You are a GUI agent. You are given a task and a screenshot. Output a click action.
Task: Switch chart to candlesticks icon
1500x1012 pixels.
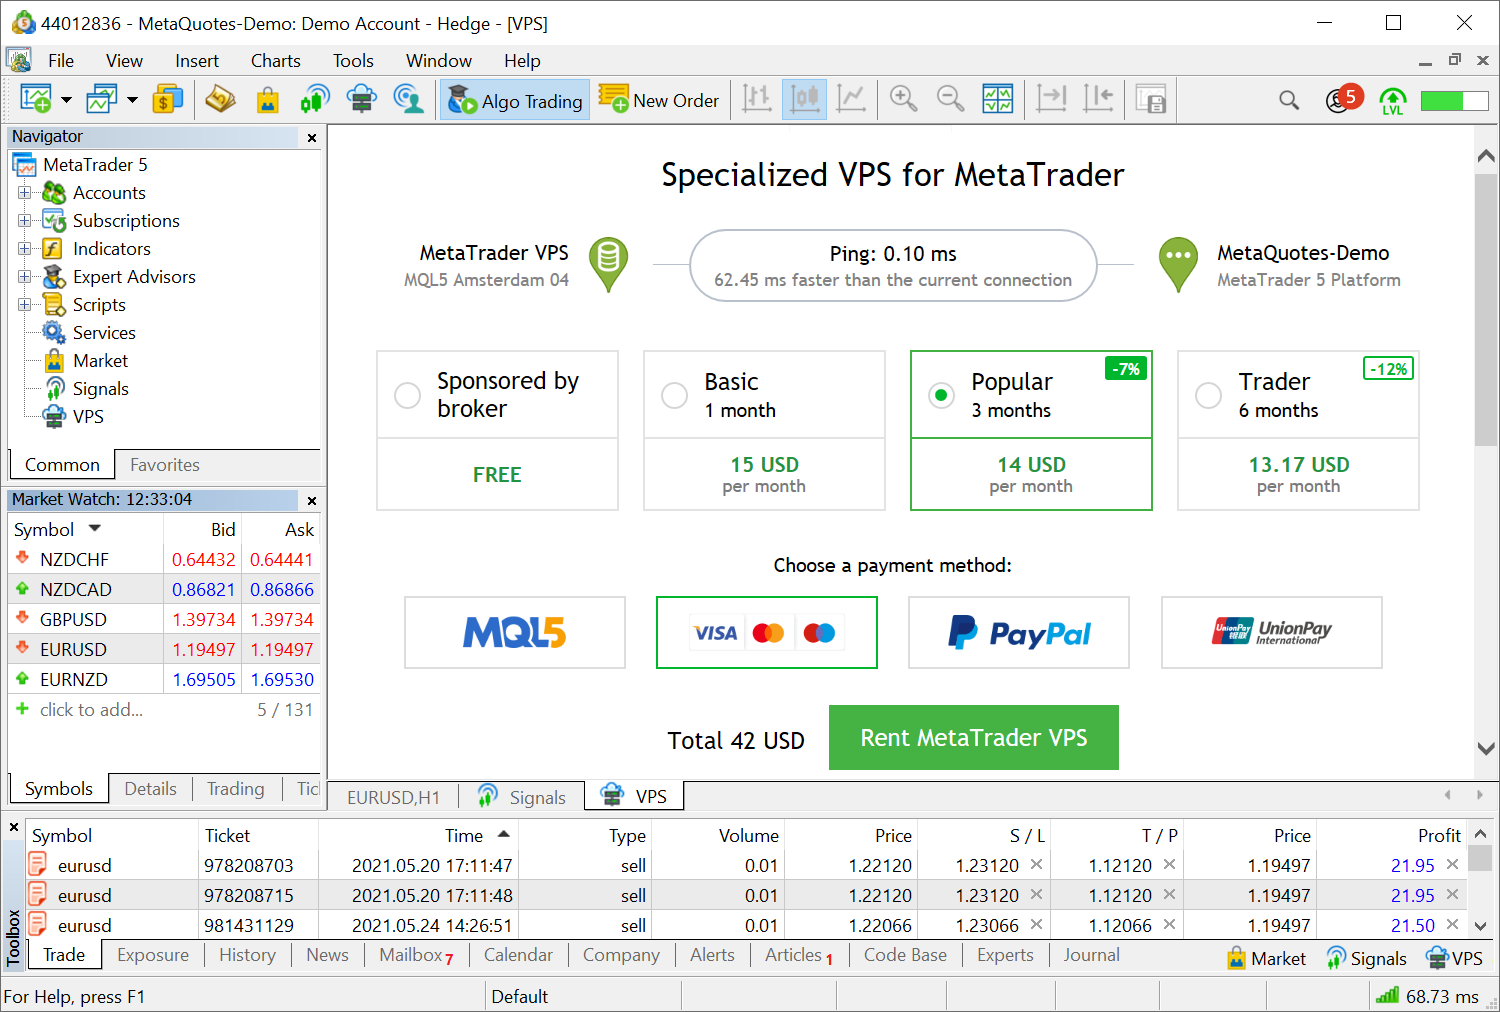[804, 99]
